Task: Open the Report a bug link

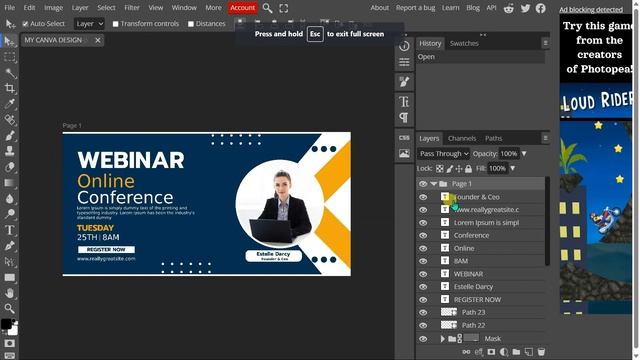Action: tap(416, 8)
